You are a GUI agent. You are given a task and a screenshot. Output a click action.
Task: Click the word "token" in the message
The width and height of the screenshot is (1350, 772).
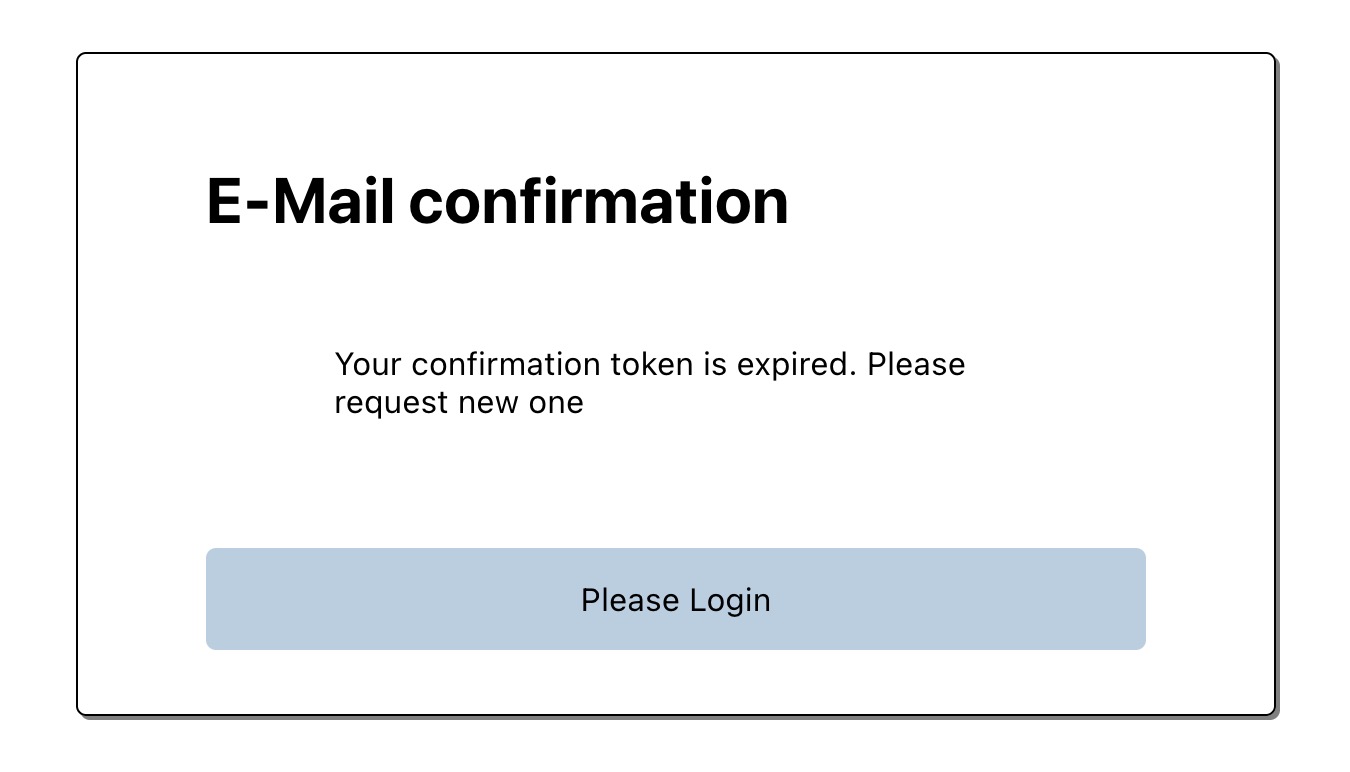[x=651, y=364]
